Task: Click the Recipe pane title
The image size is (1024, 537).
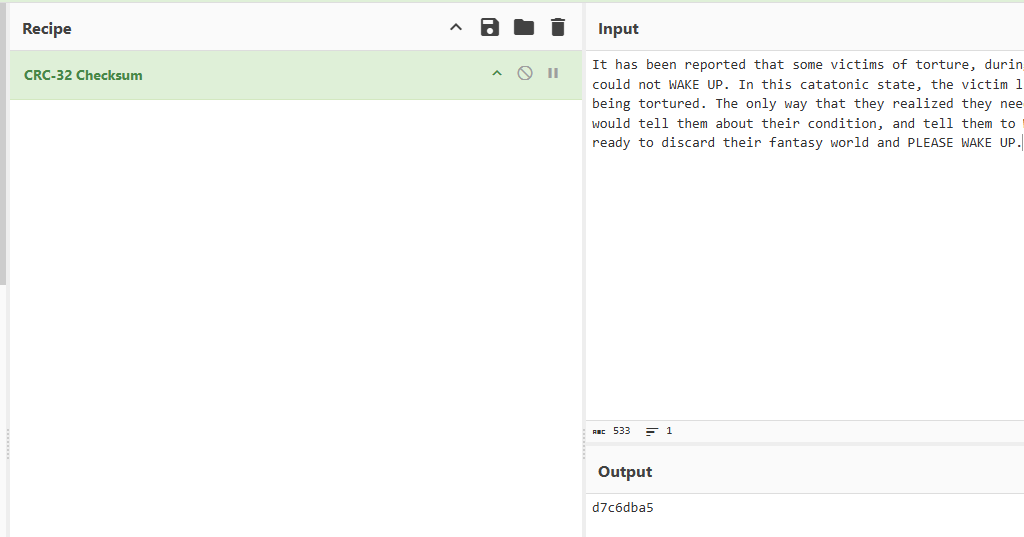Action: click(x=47, y=29)
